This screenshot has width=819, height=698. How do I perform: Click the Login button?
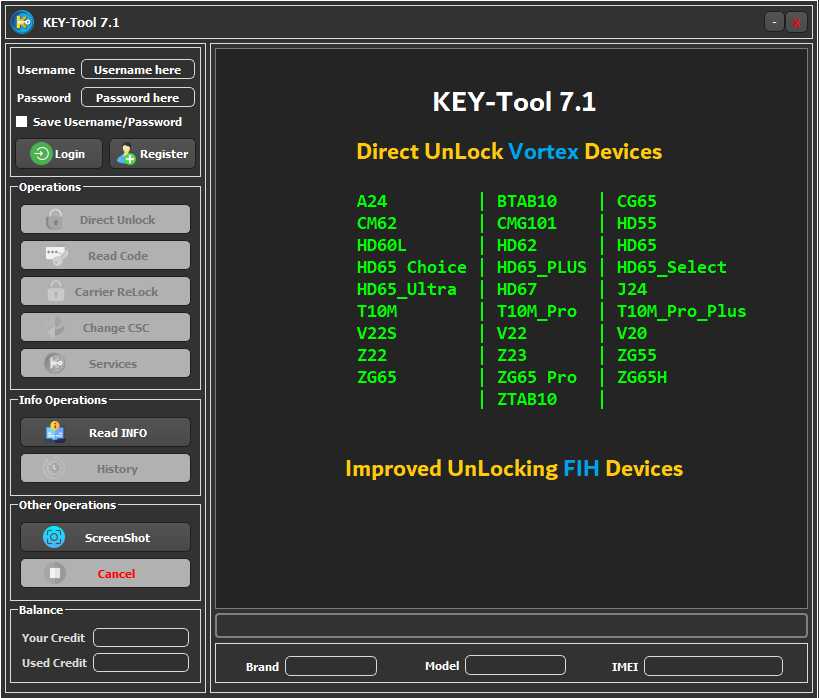[x=58, y=154]
